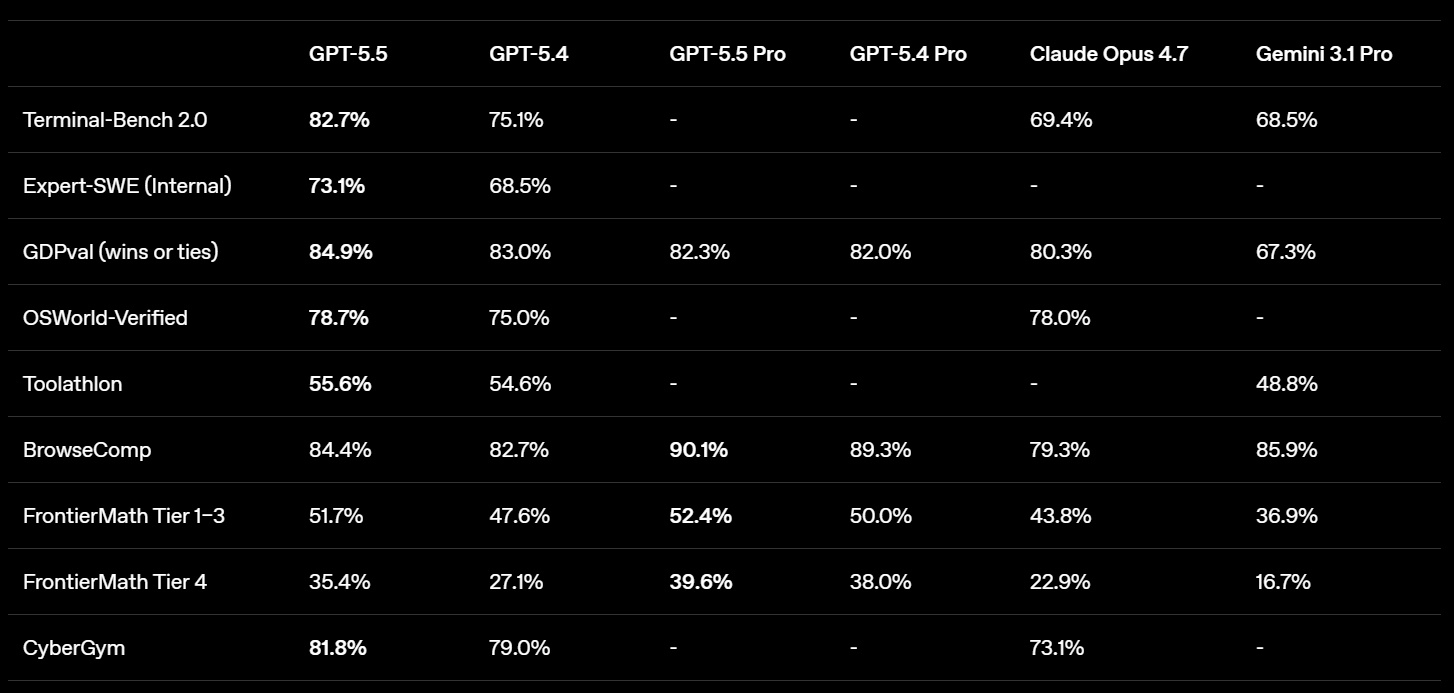Select the GDPval (wins or ties) row label
The height and width of the screenshot is (693, 1454).
[120, 252]
